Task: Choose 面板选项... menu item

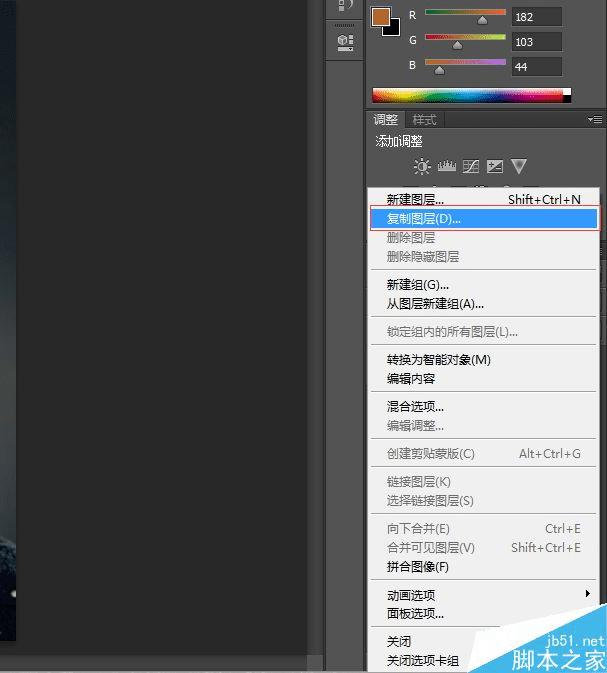Action: point(483,614)
